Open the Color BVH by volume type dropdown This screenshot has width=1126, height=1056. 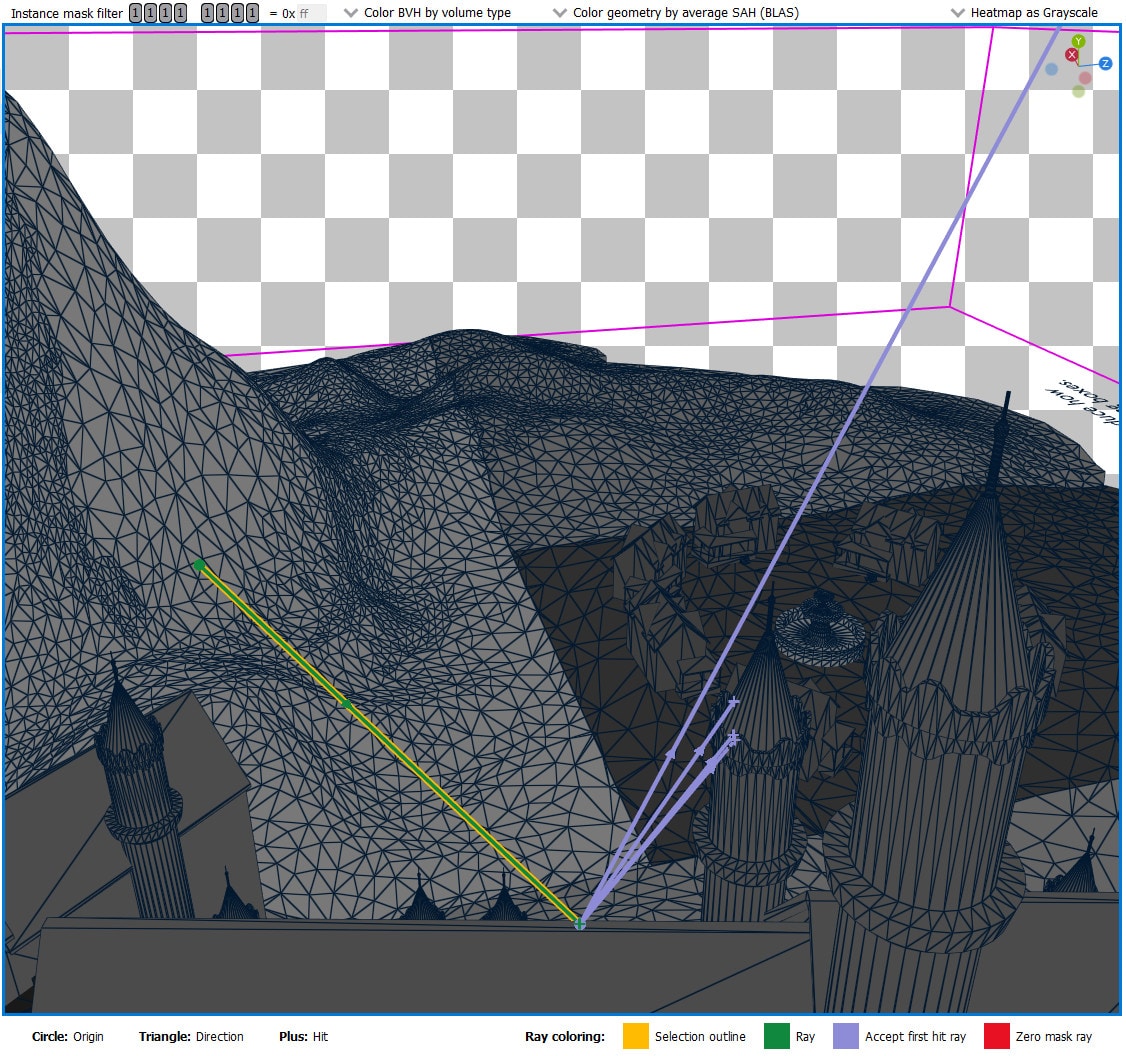tap(427, 13)
